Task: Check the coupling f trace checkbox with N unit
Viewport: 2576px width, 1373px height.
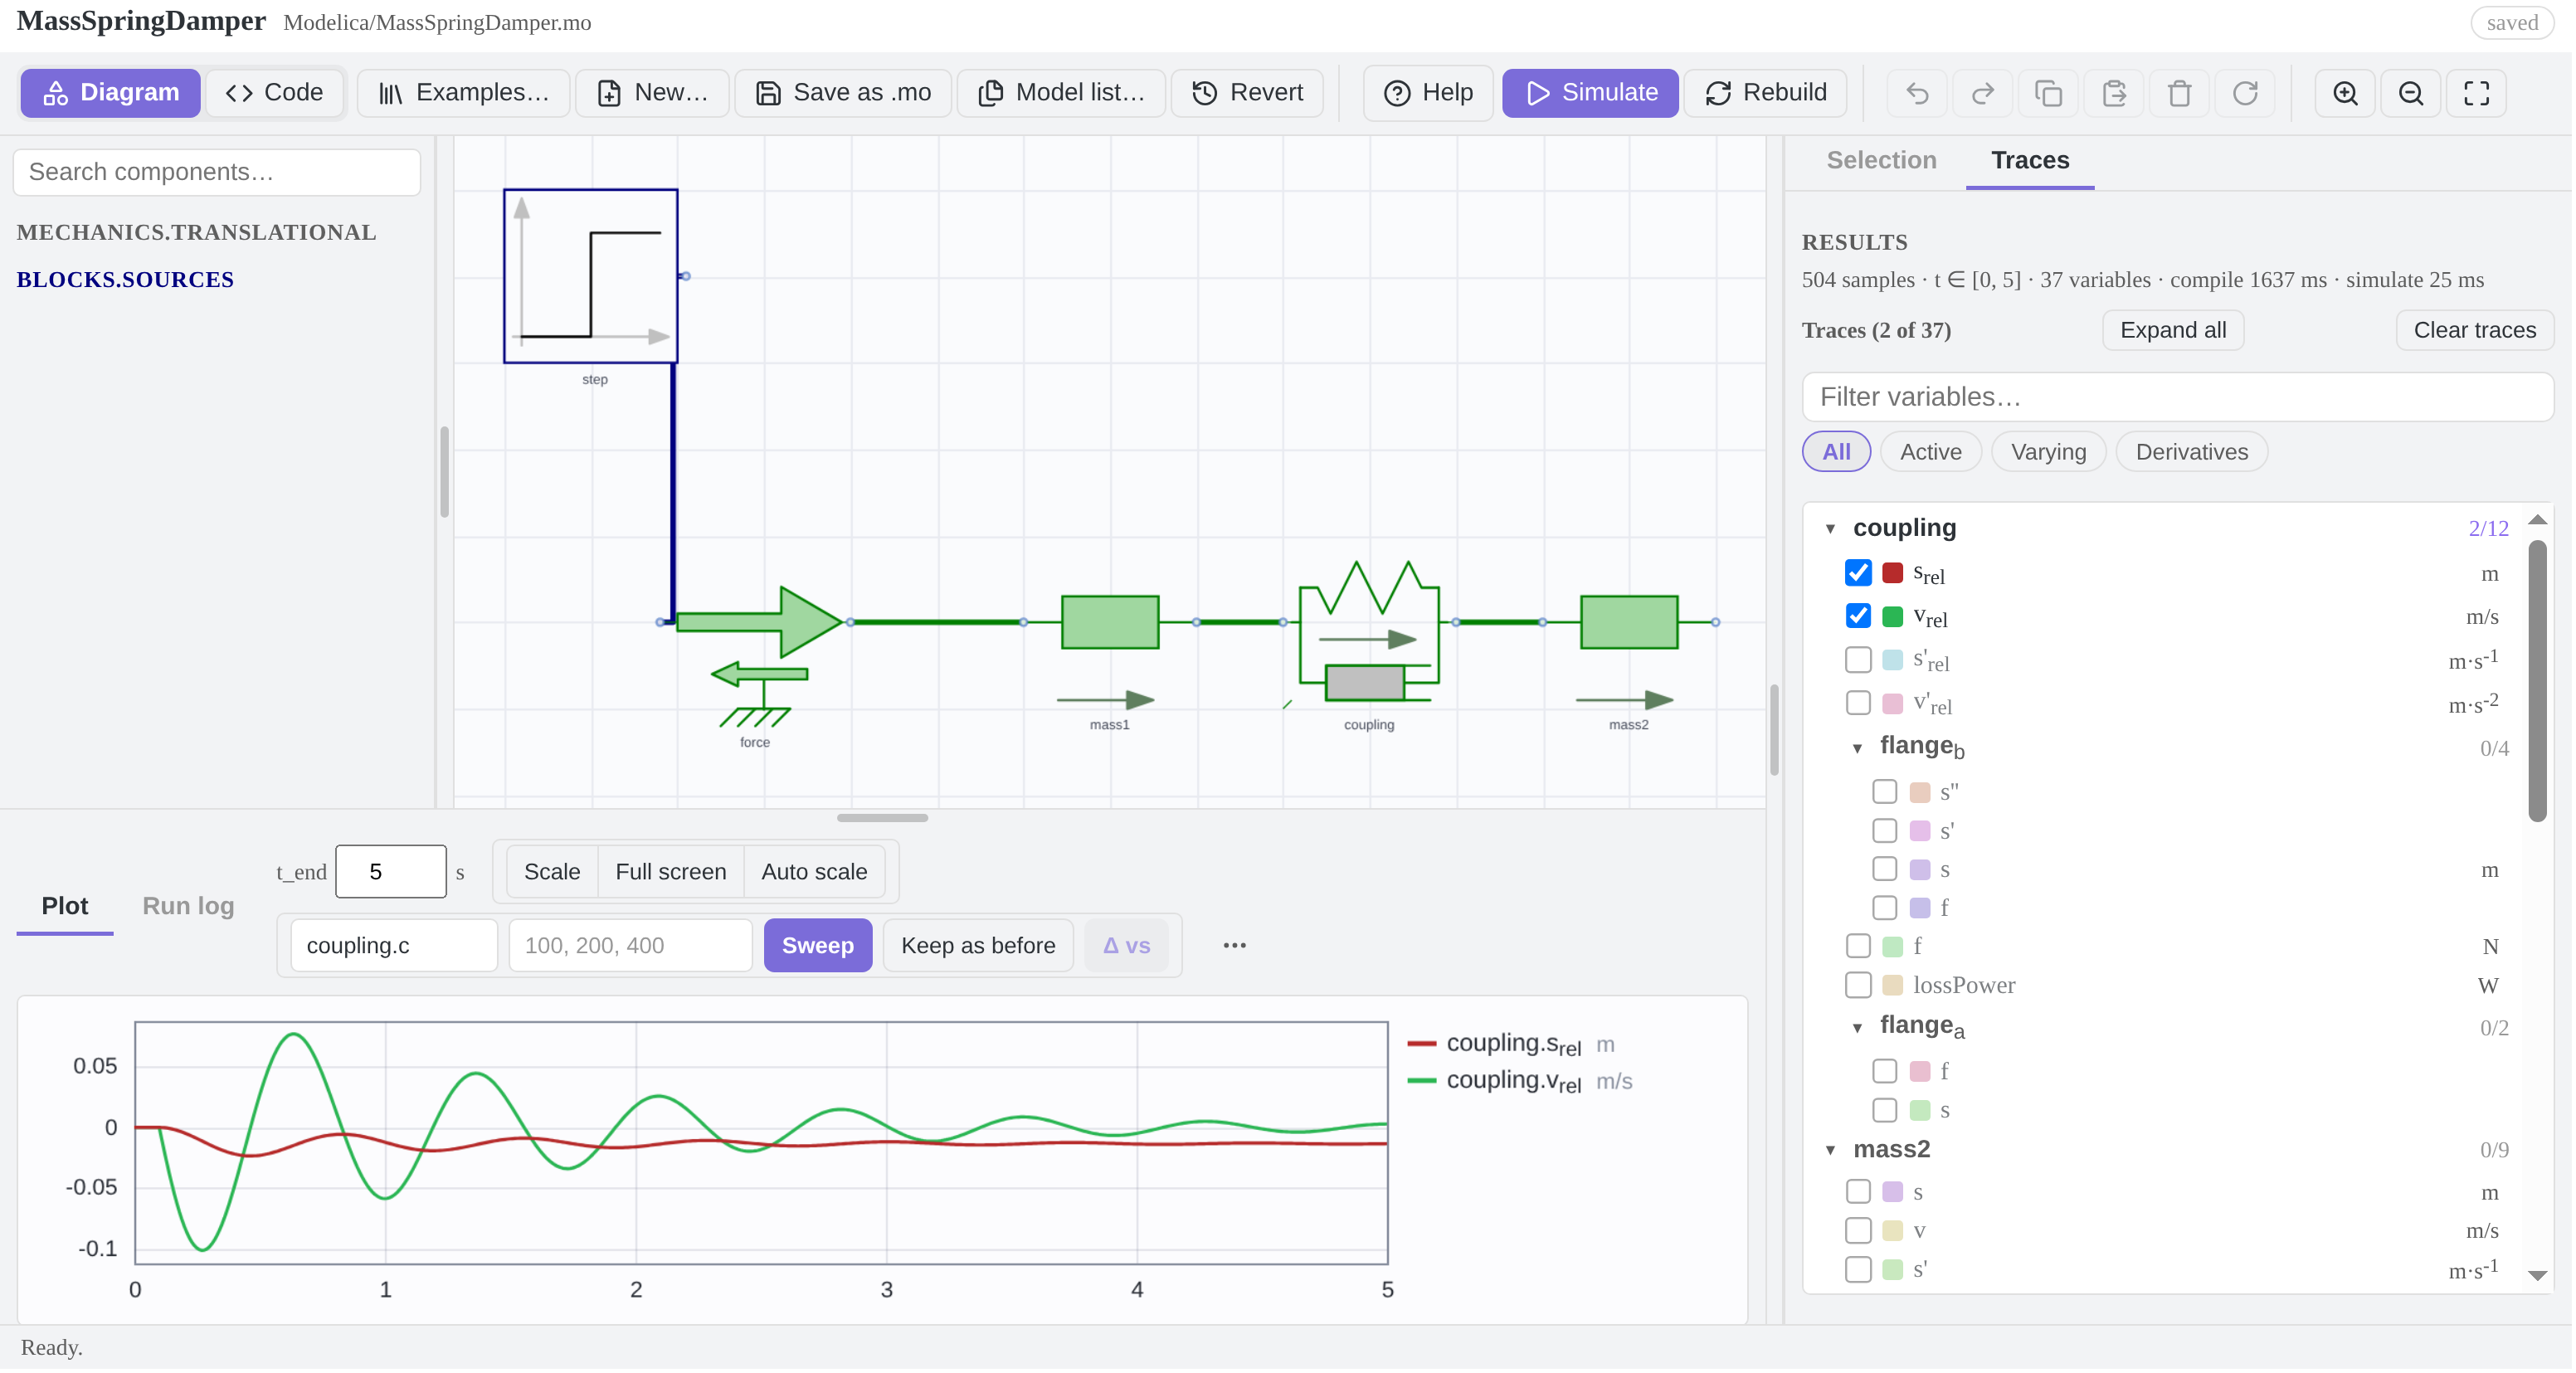Action: click(x=1858, y=946)
